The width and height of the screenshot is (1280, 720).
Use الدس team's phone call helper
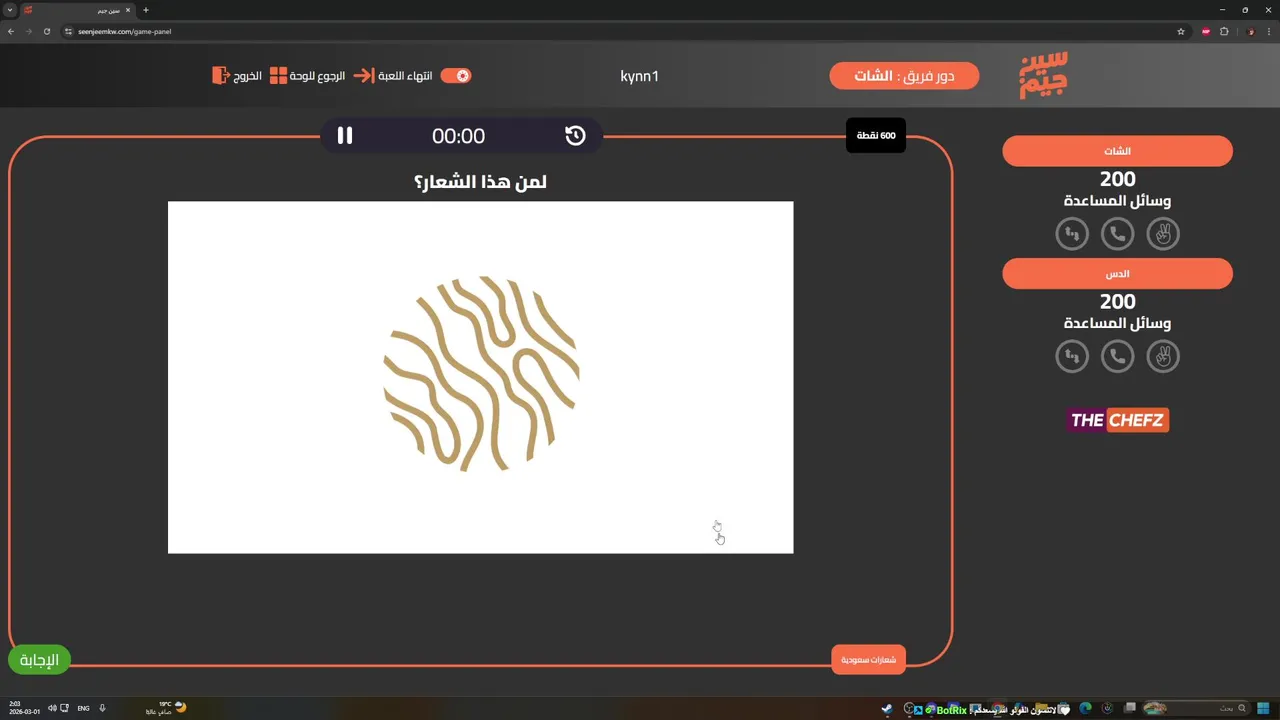tap(1117, 356)
